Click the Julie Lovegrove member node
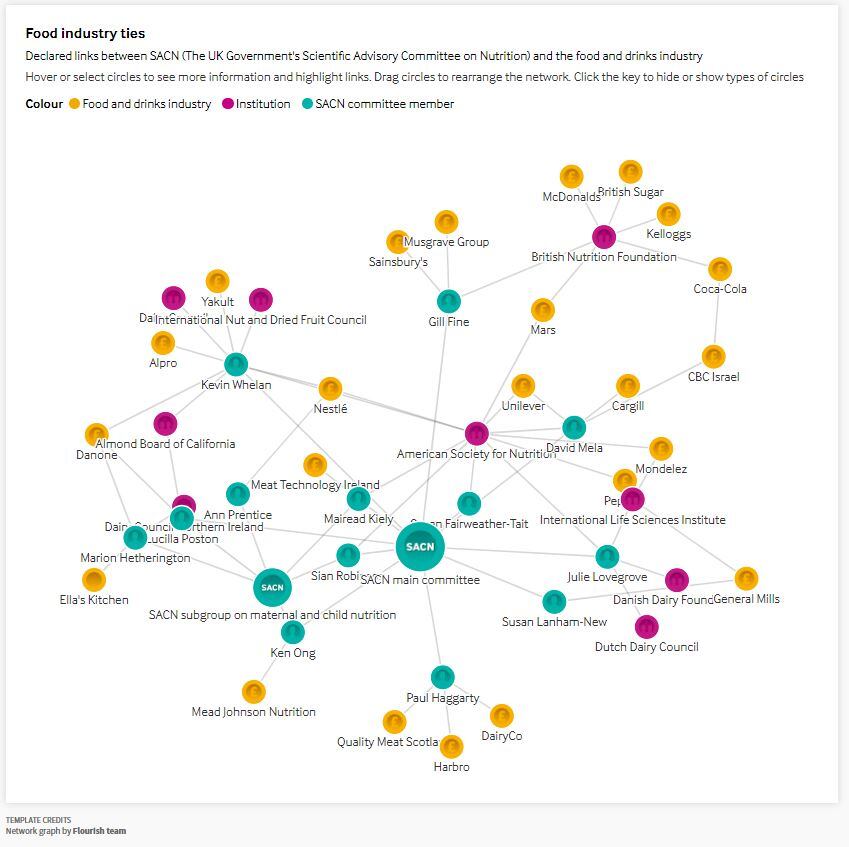 (x=607, y=556)
